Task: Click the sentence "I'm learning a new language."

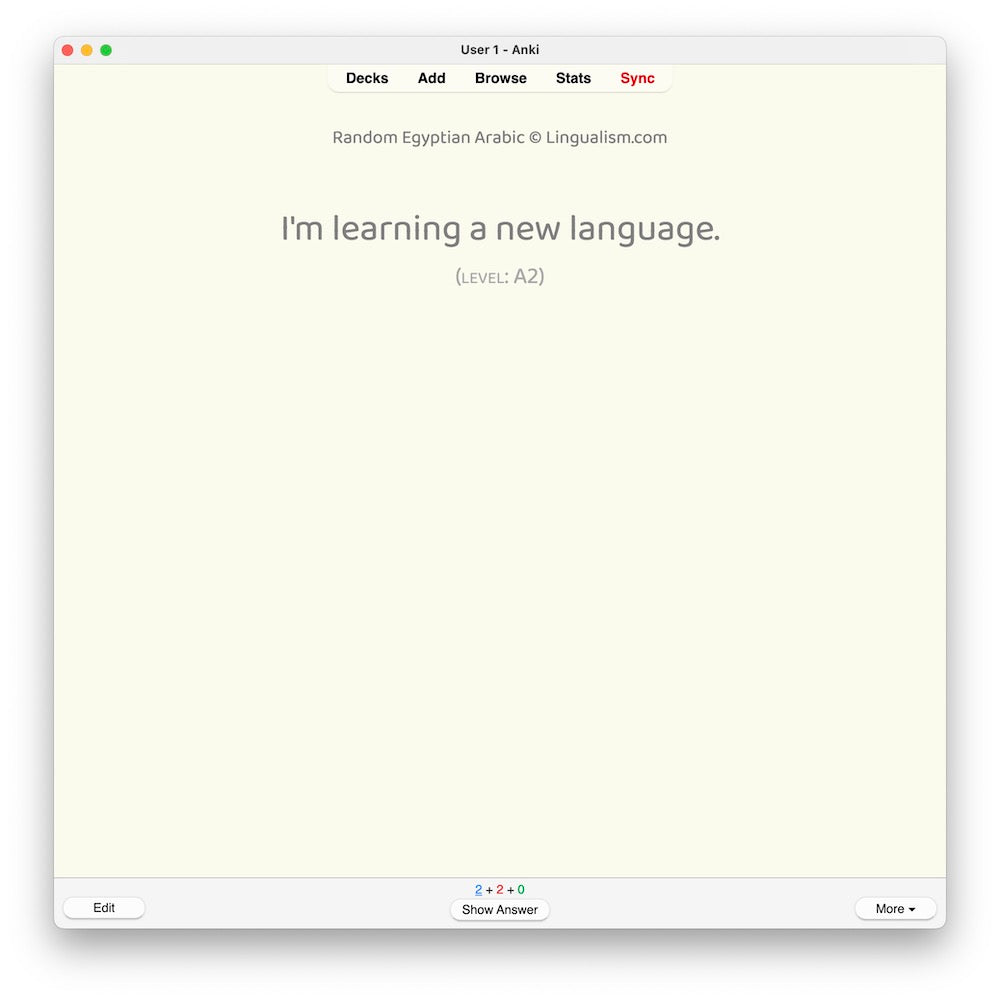Action: (500, 229)
